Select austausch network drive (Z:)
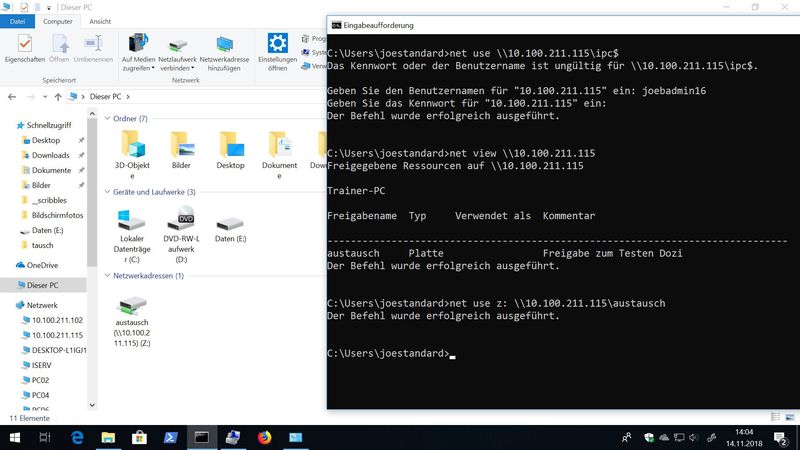Image resolution: width=800 pixels, height=450 pixels. coord(132,321)
